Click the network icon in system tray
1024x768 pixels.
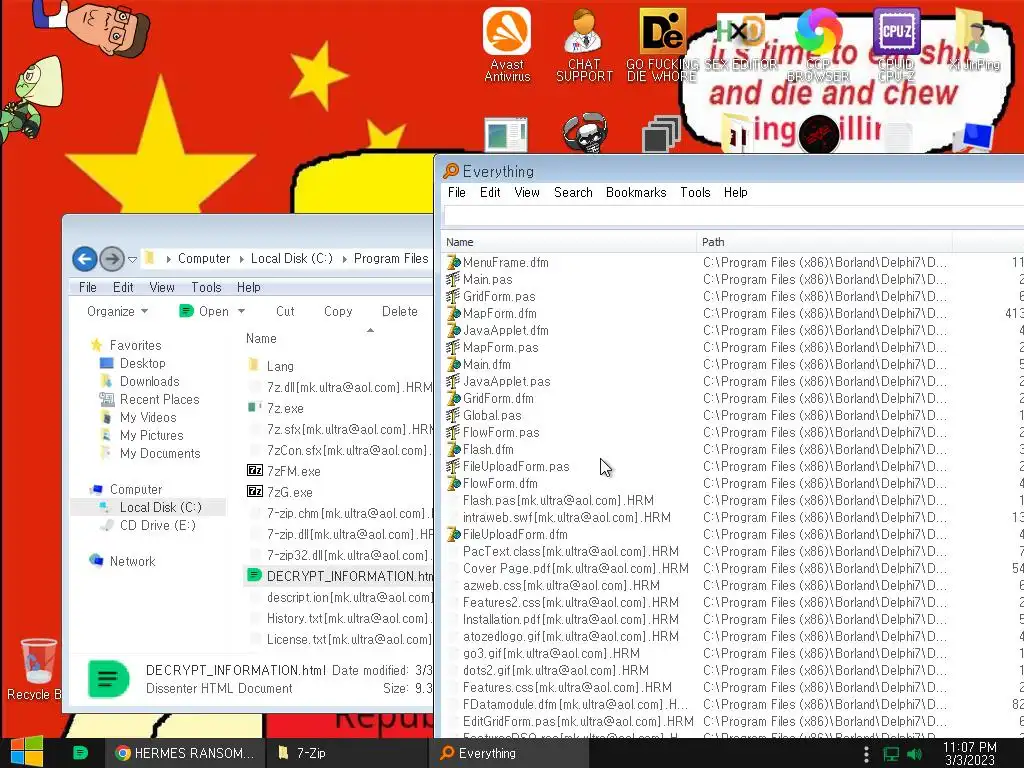point(891,754)
